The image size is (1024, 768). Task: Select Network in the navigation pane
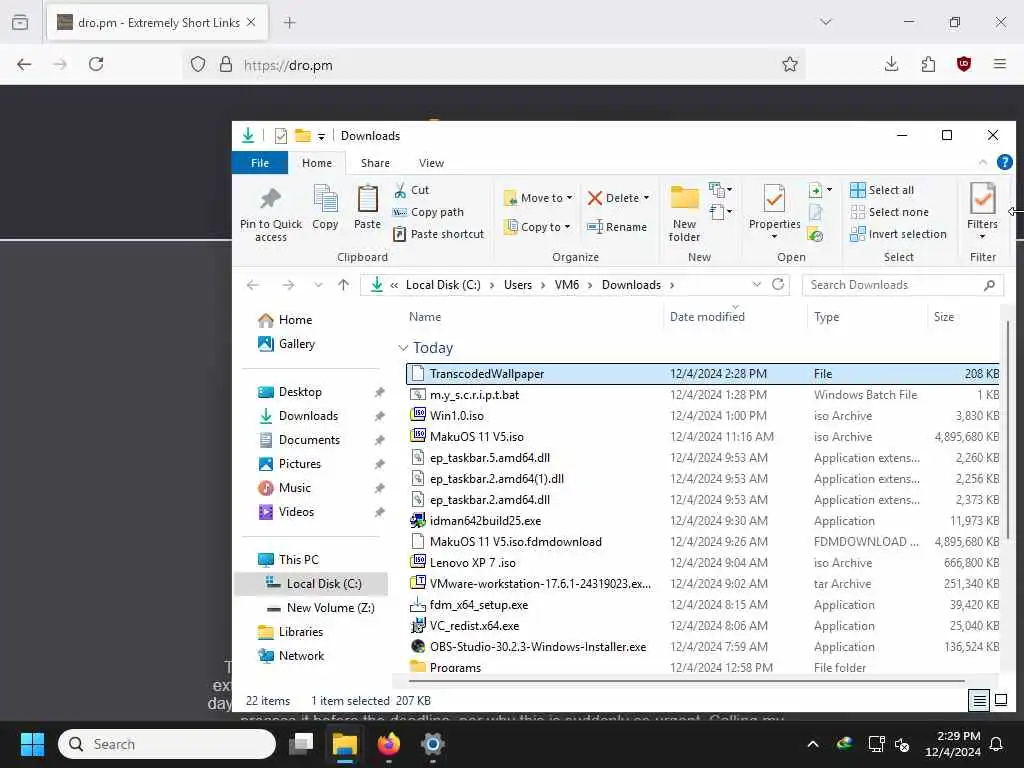click(x=301, y=656)
